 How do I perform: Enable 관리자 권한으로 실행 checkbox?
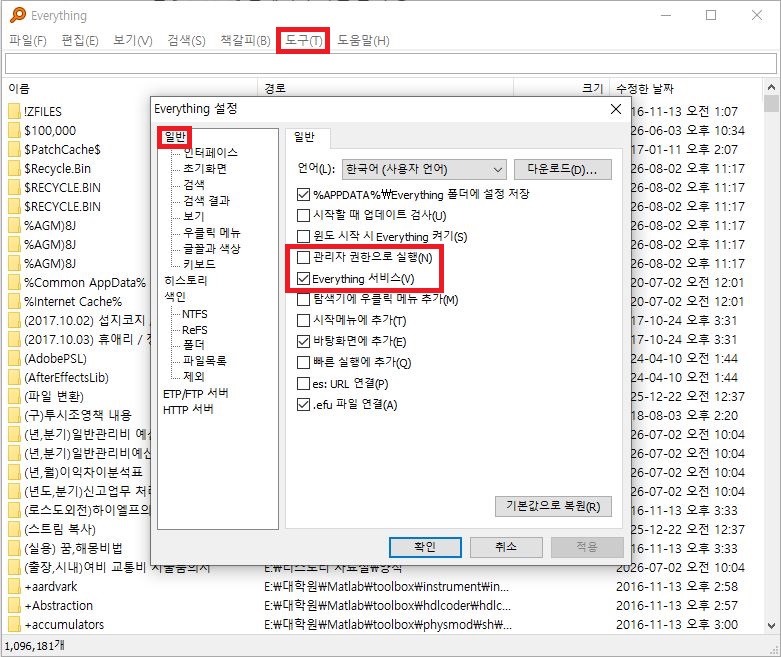click(303, 257)
